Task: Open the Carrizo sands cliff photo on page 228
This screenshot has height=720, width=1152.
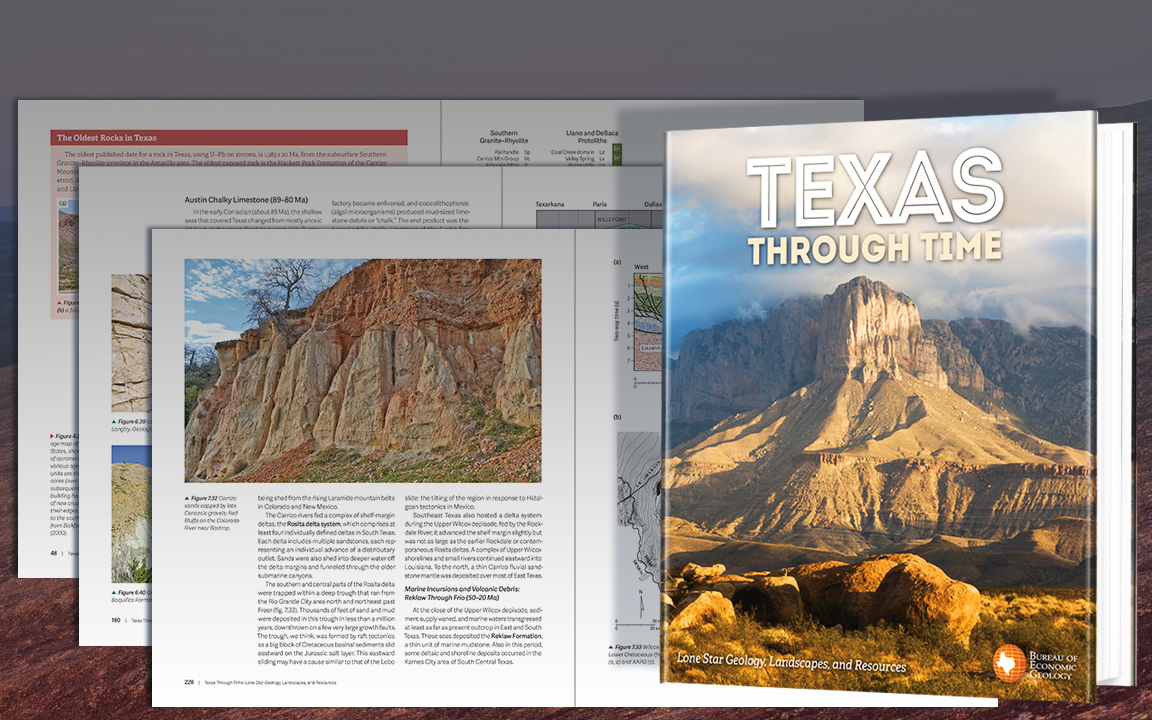Action: coord(363,370)
